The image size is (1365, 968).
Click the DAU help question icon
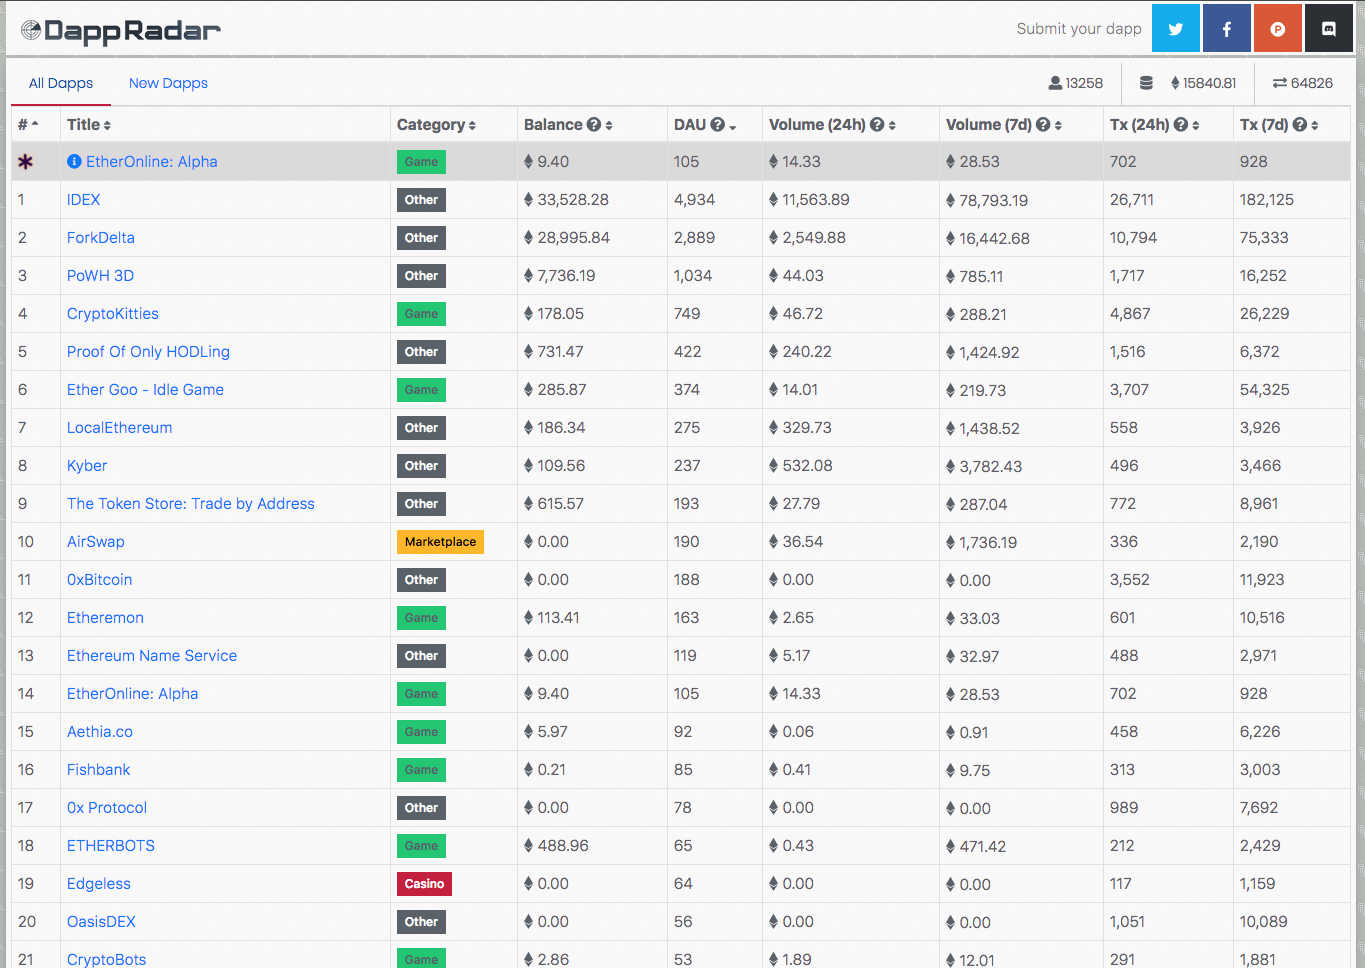[x=717, y=124]
